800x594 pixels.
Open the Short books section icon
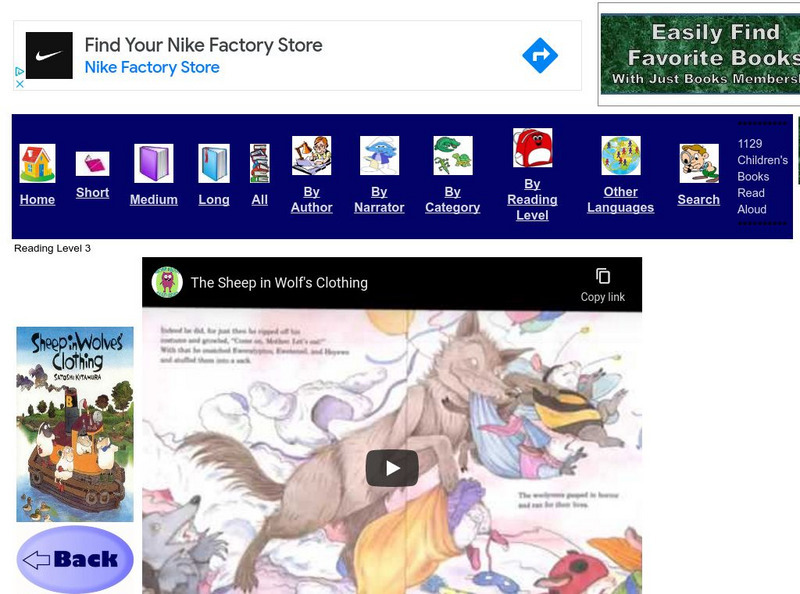coord(92,160)
